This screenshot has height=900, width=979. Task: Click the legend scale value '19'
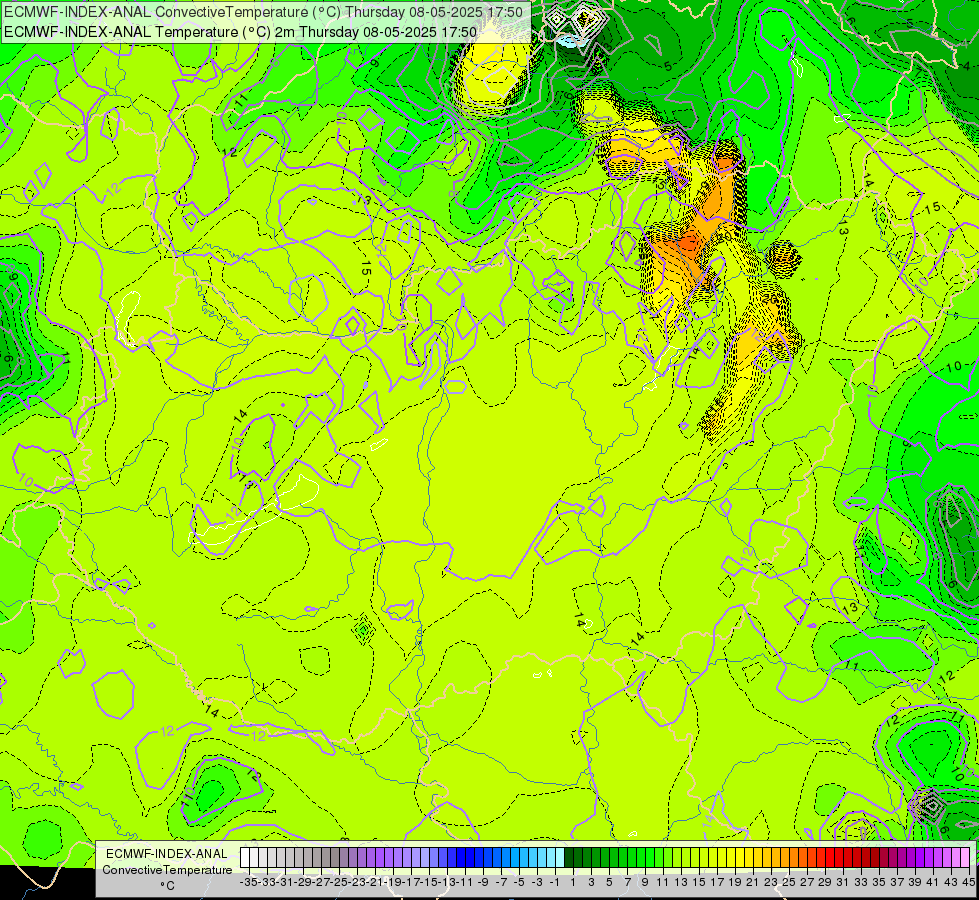click(x=735, y=883)
